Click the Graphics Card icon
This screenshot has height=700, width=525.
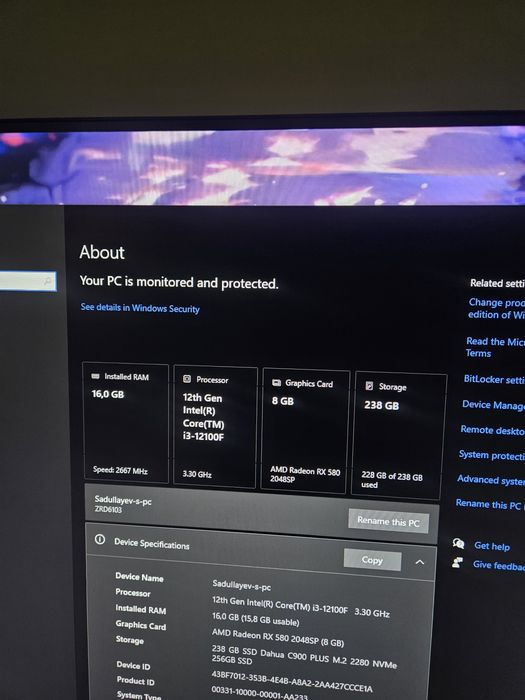click(277, 382)
